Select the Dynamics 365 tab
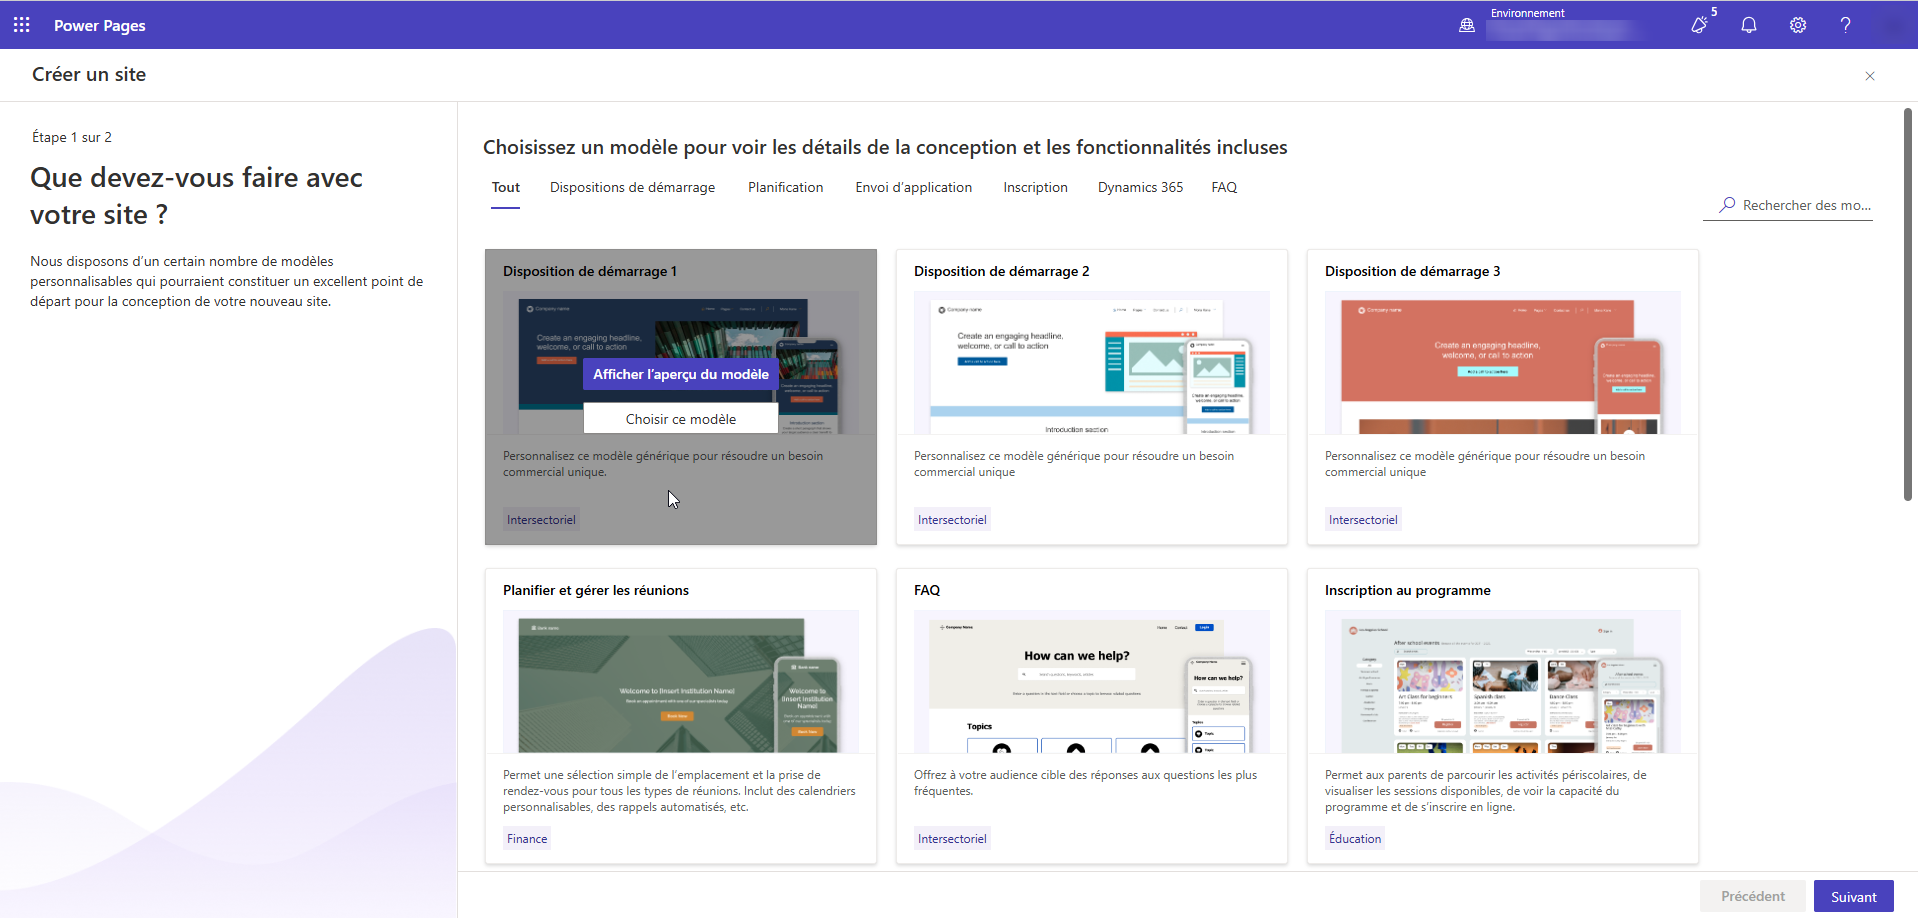The width and height of the screenshot is (1918, 918). click(1139, 187)
